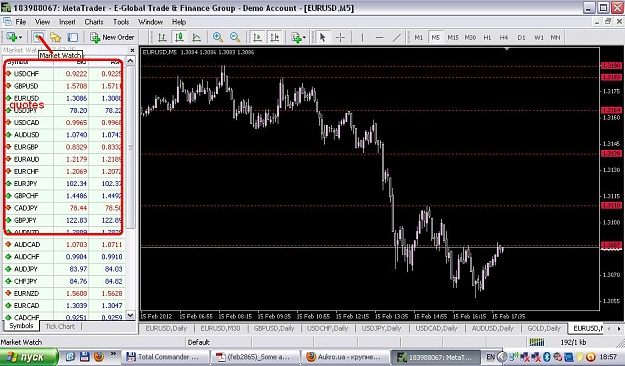The image size is (625, 366).
Task: Switch to M15 timeframe
Action: tap(453, 37)
